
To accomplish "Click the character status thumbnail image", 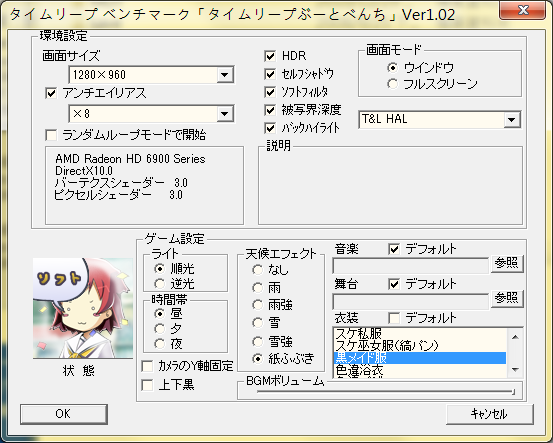I will [x=83, y=308].
